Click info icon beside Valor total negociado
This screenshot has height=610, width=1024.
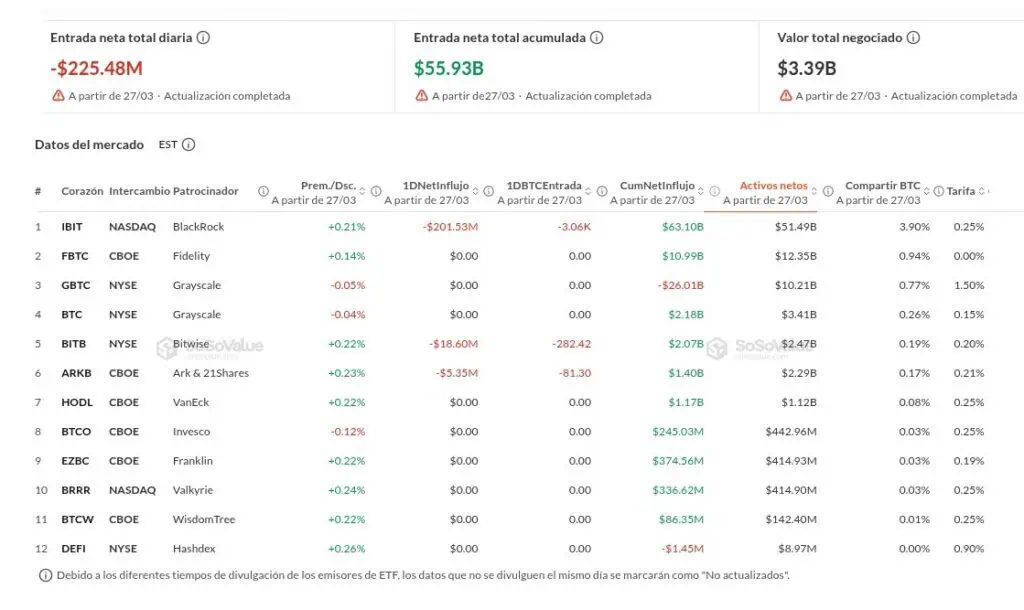913,38
